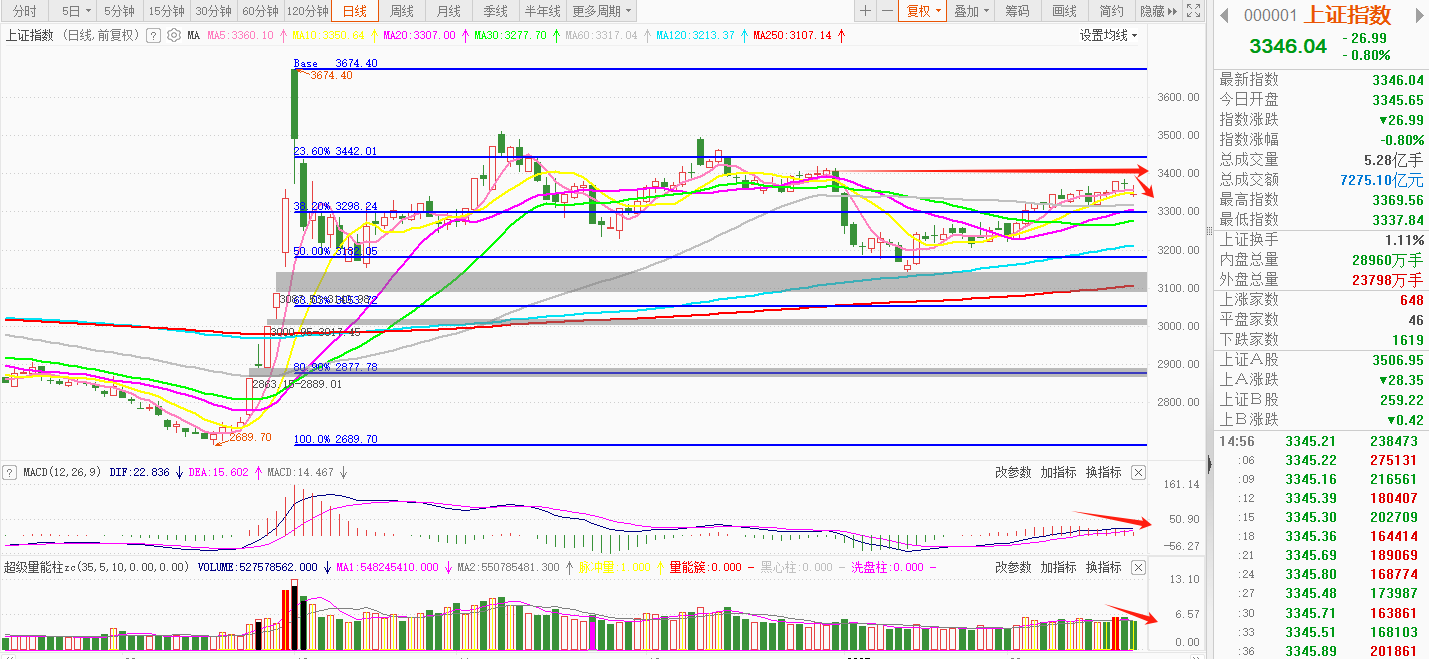Click the MA120:3213.37 indicator label
1429x659 pixels.
coord(695,35)
